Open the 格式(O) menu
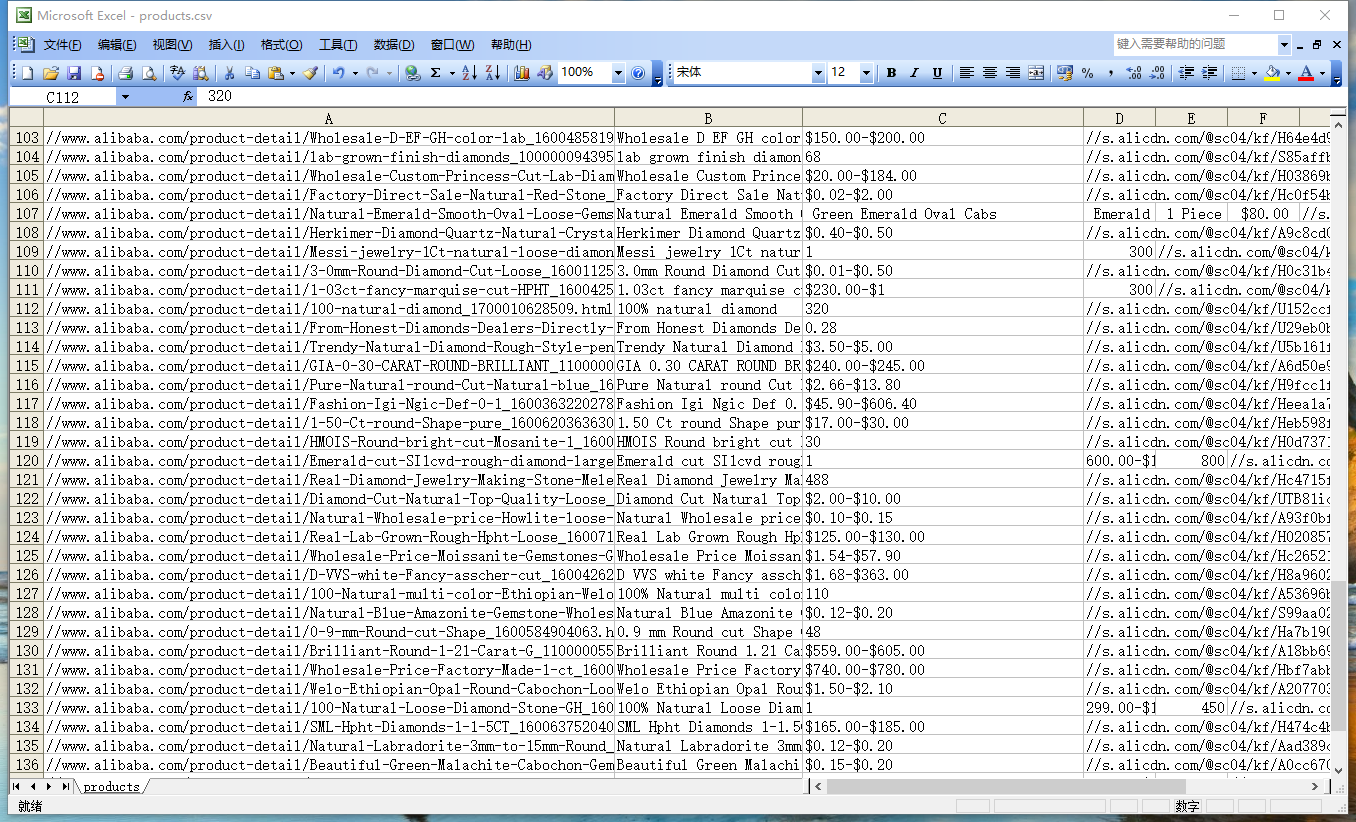1356x822 pixels. [x=281, y=45]
